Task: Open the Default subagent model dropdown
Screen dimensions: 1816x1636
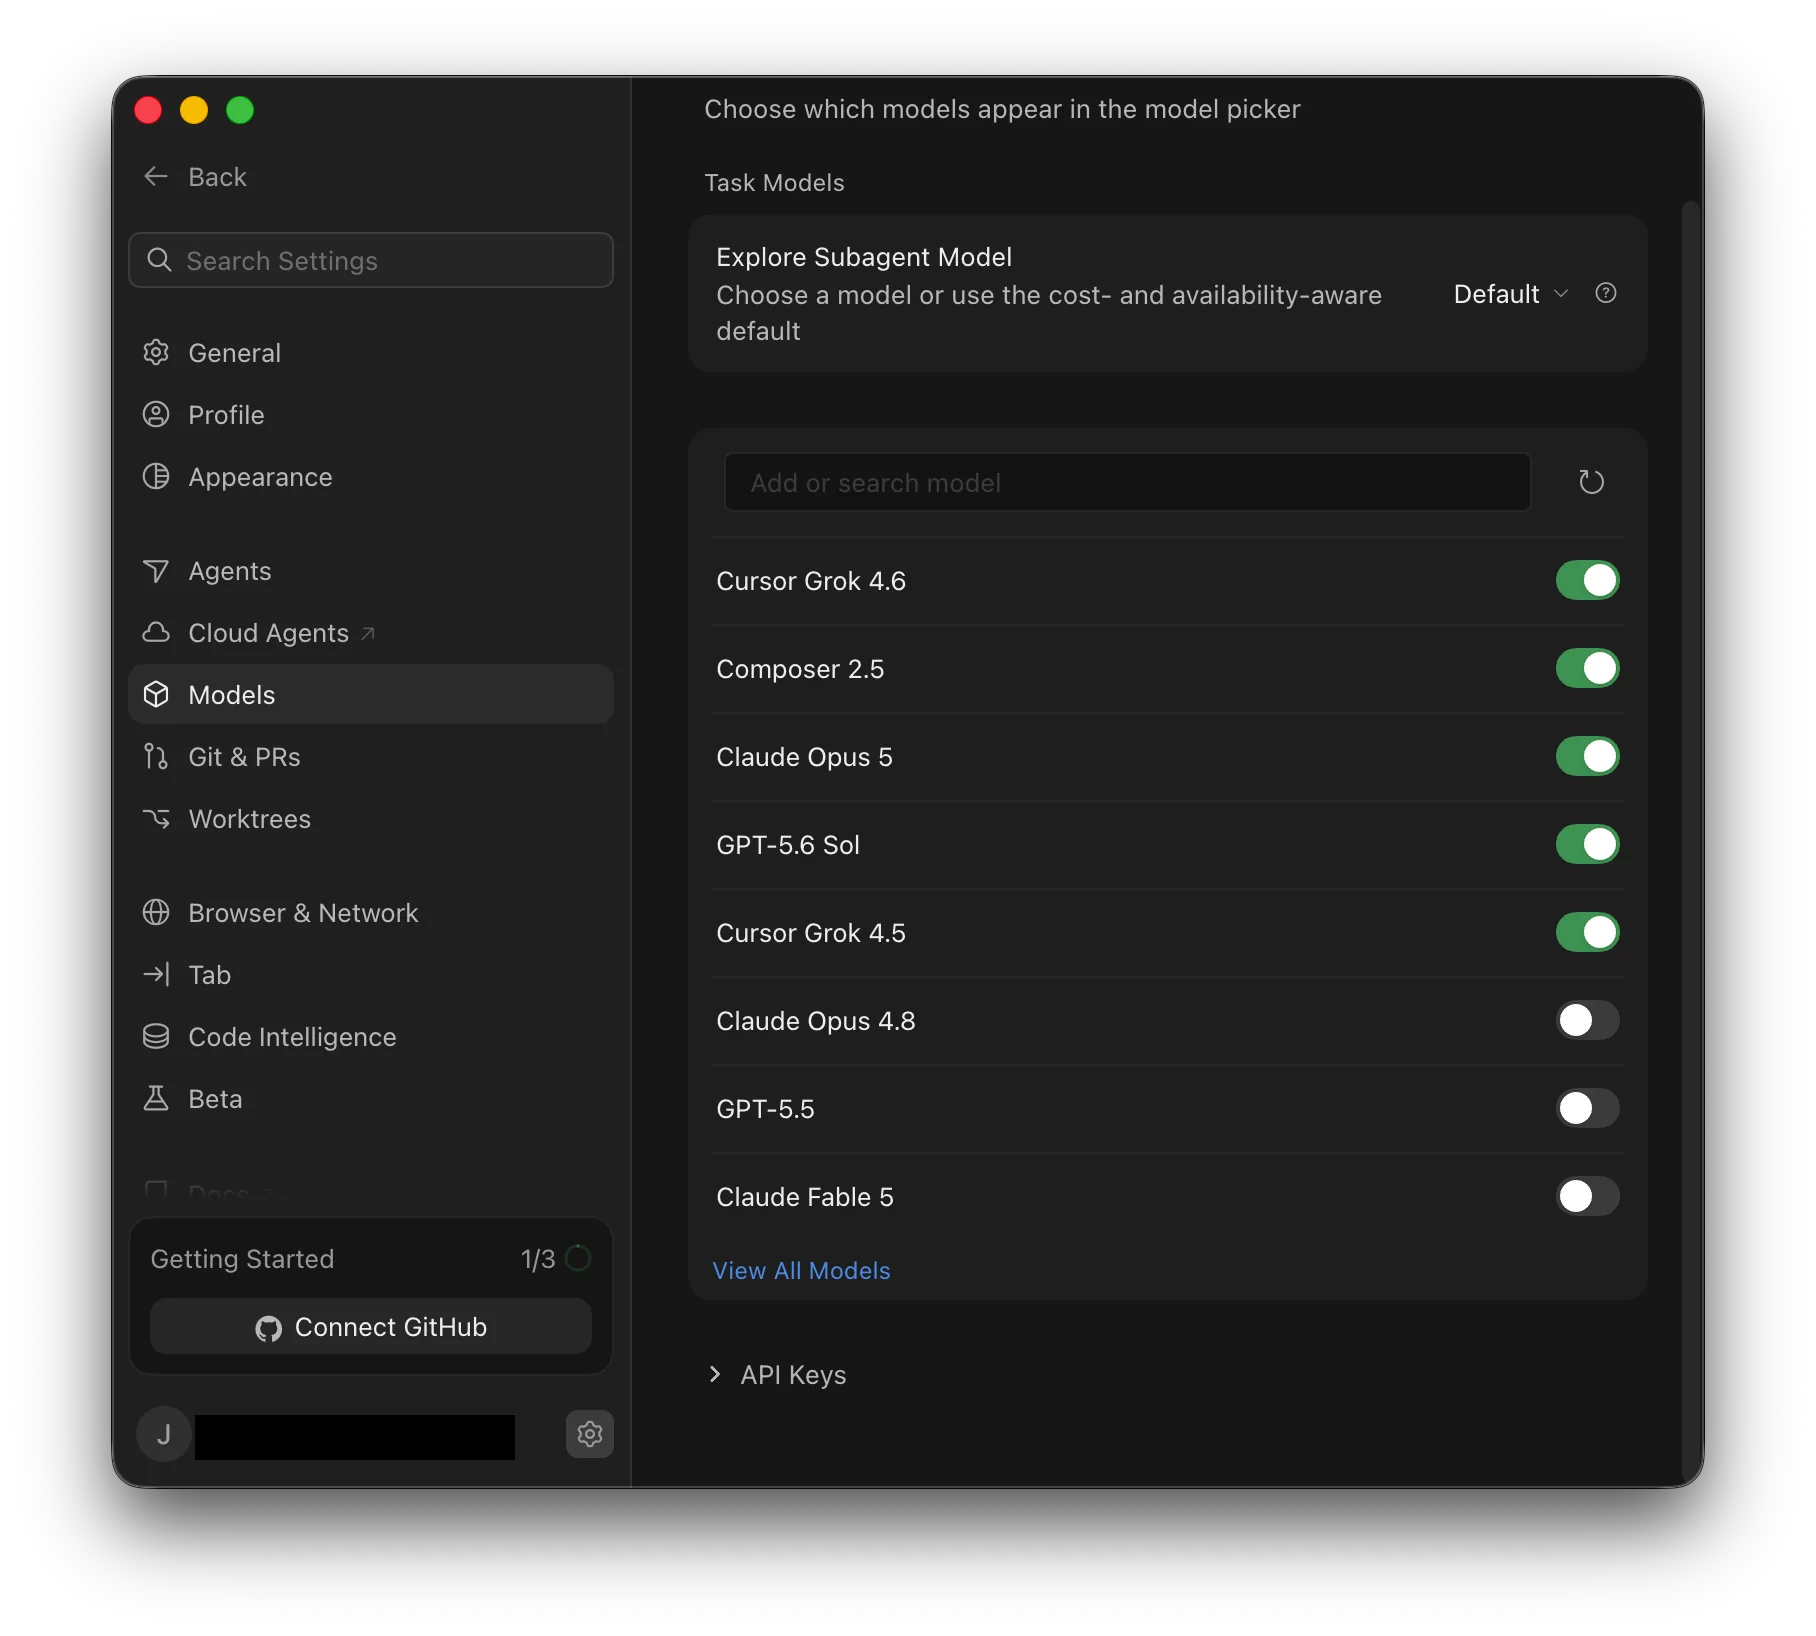Action: (x=1510, y=294)
